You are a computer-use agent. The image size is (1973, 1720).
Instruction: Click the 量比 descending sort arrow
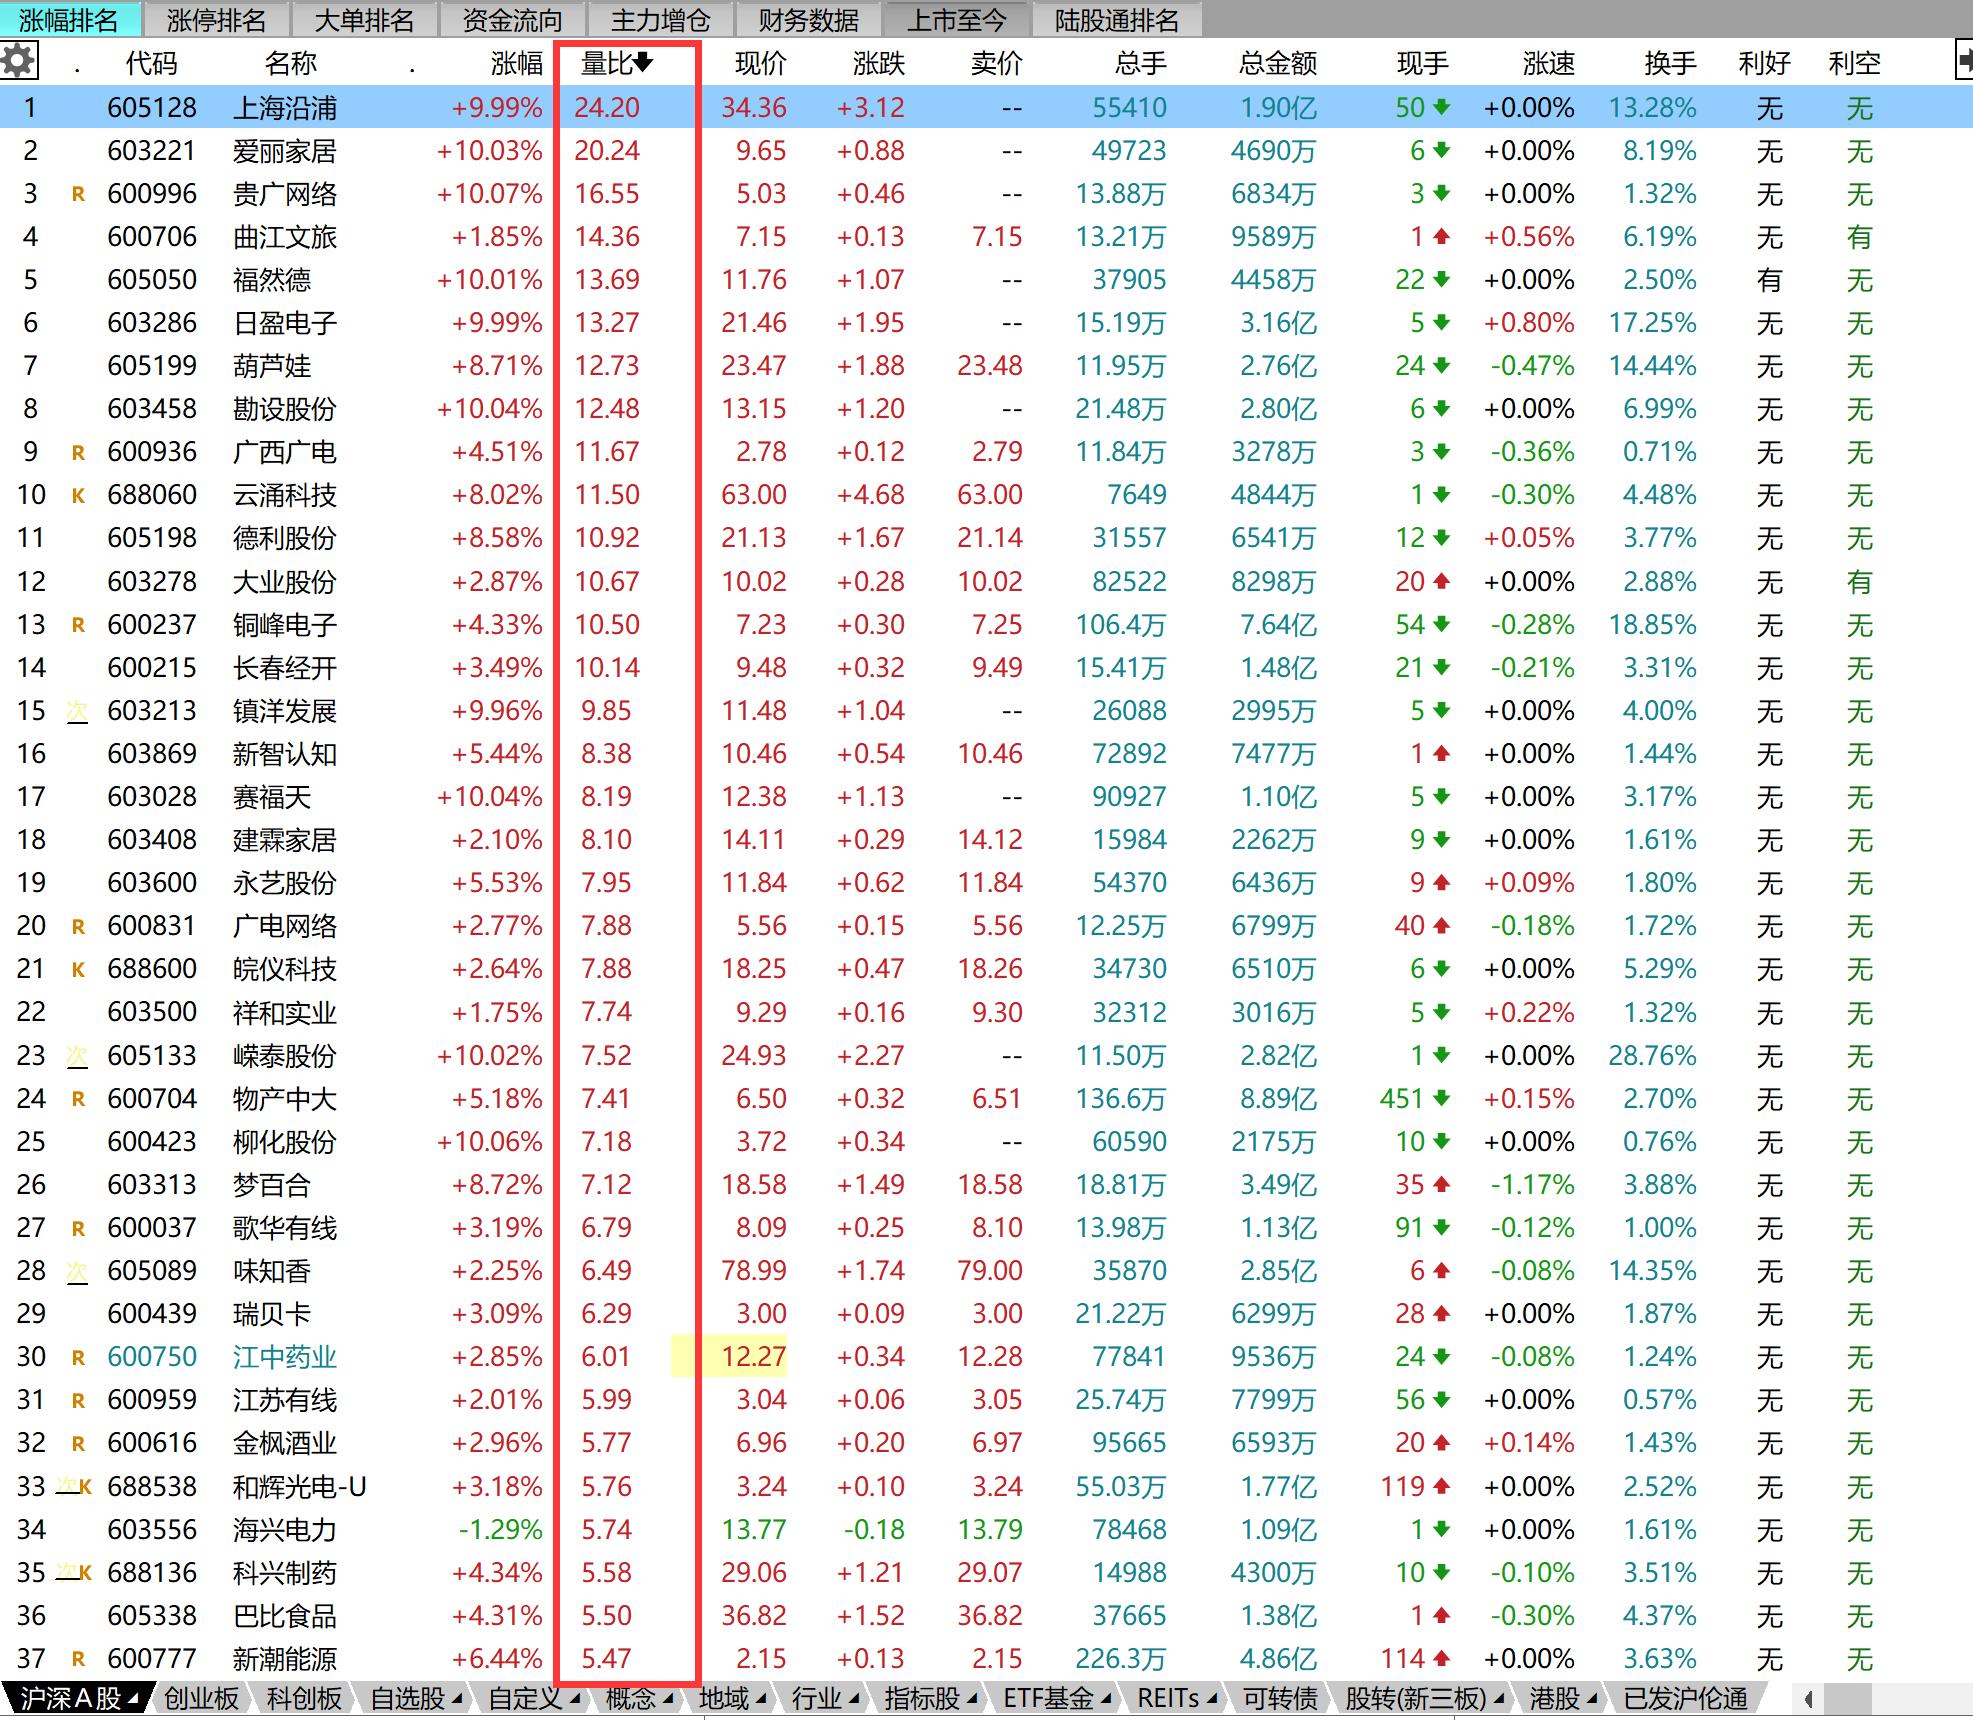(x=643, y=62)
